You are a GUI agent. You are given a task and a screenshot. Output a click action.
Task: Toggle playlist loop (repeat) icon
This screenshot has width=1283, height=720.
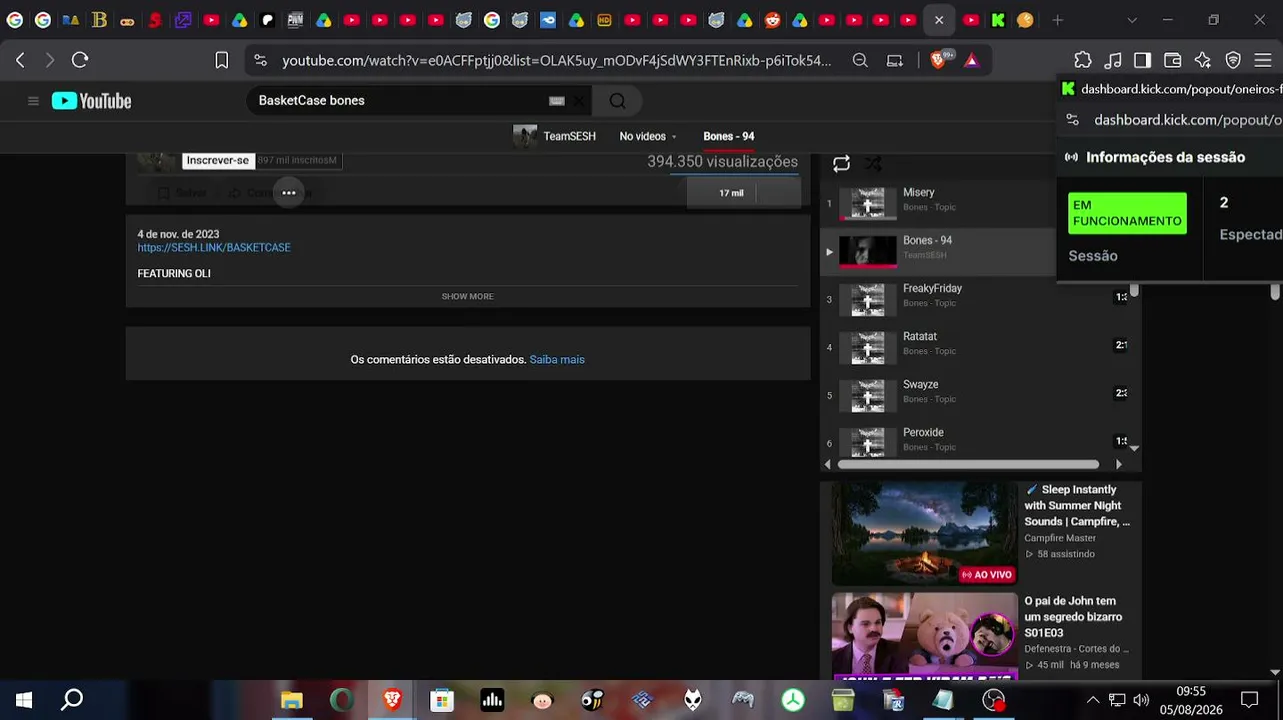(841, 163)
